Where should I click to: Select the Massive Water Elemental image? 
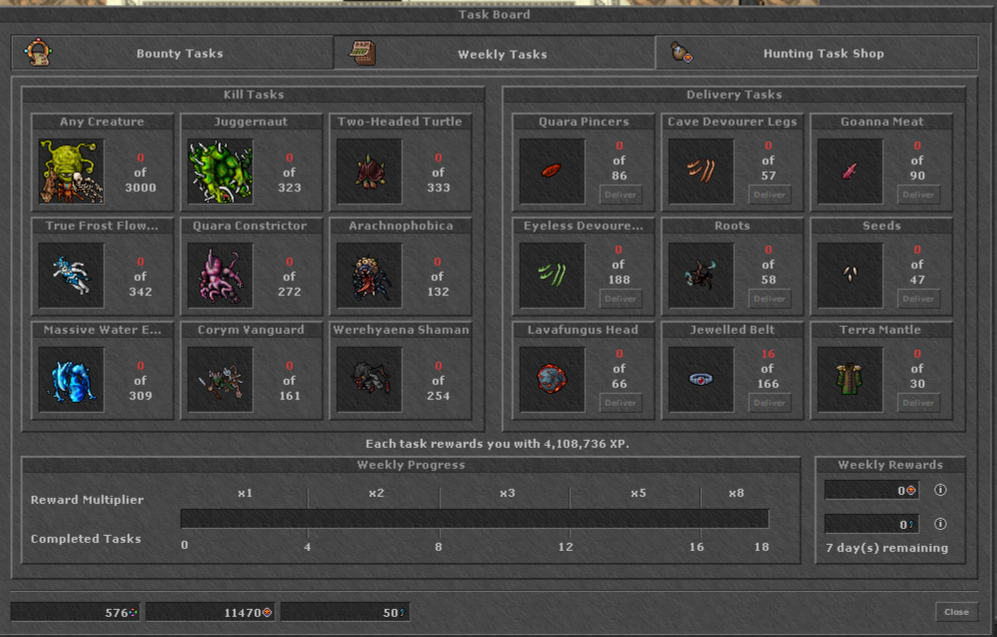pos(71,380)
